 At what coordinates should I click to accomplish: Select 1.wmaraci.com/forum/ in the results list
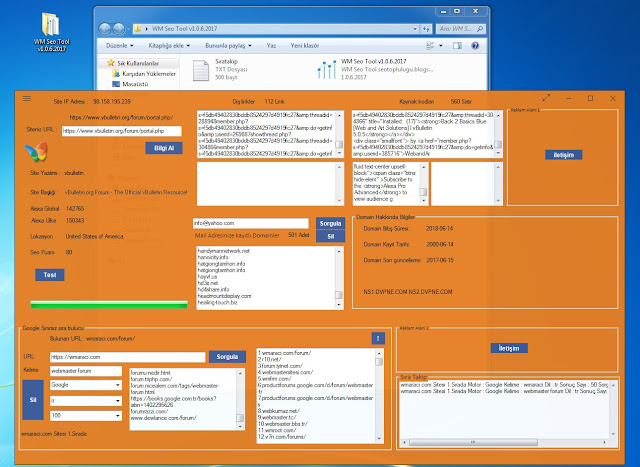pos(284,353)
